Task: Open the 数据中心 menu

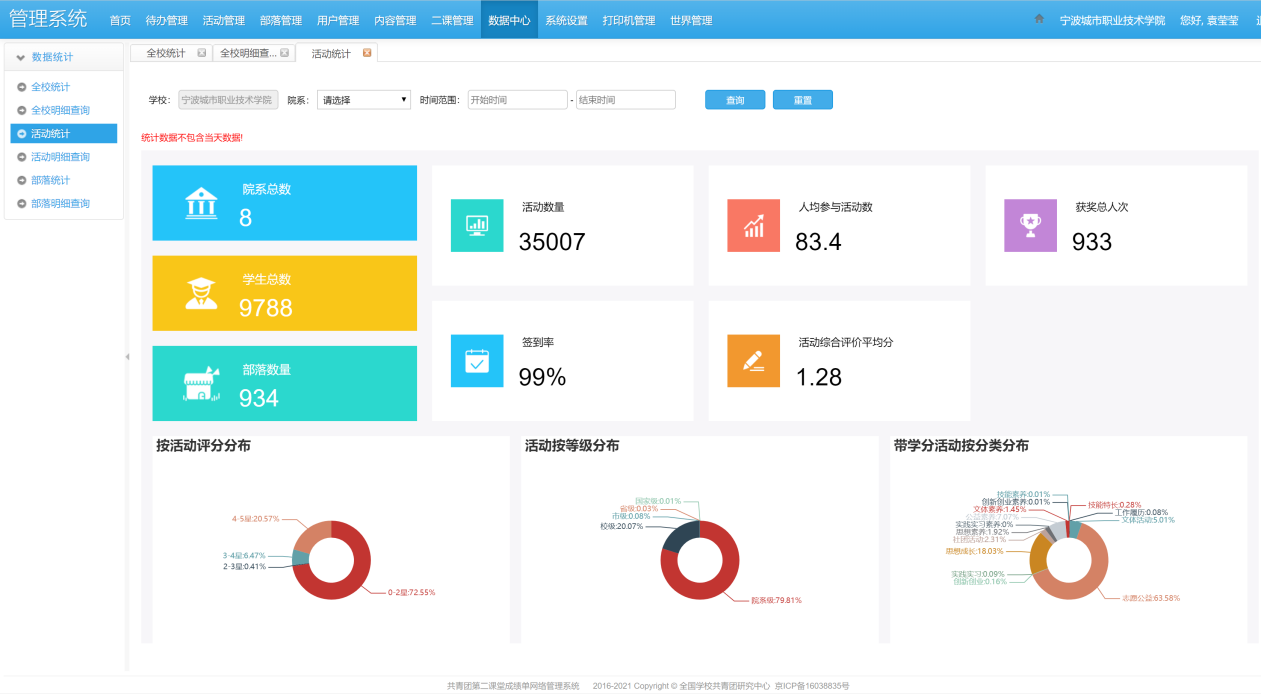Action: (509, 20)
